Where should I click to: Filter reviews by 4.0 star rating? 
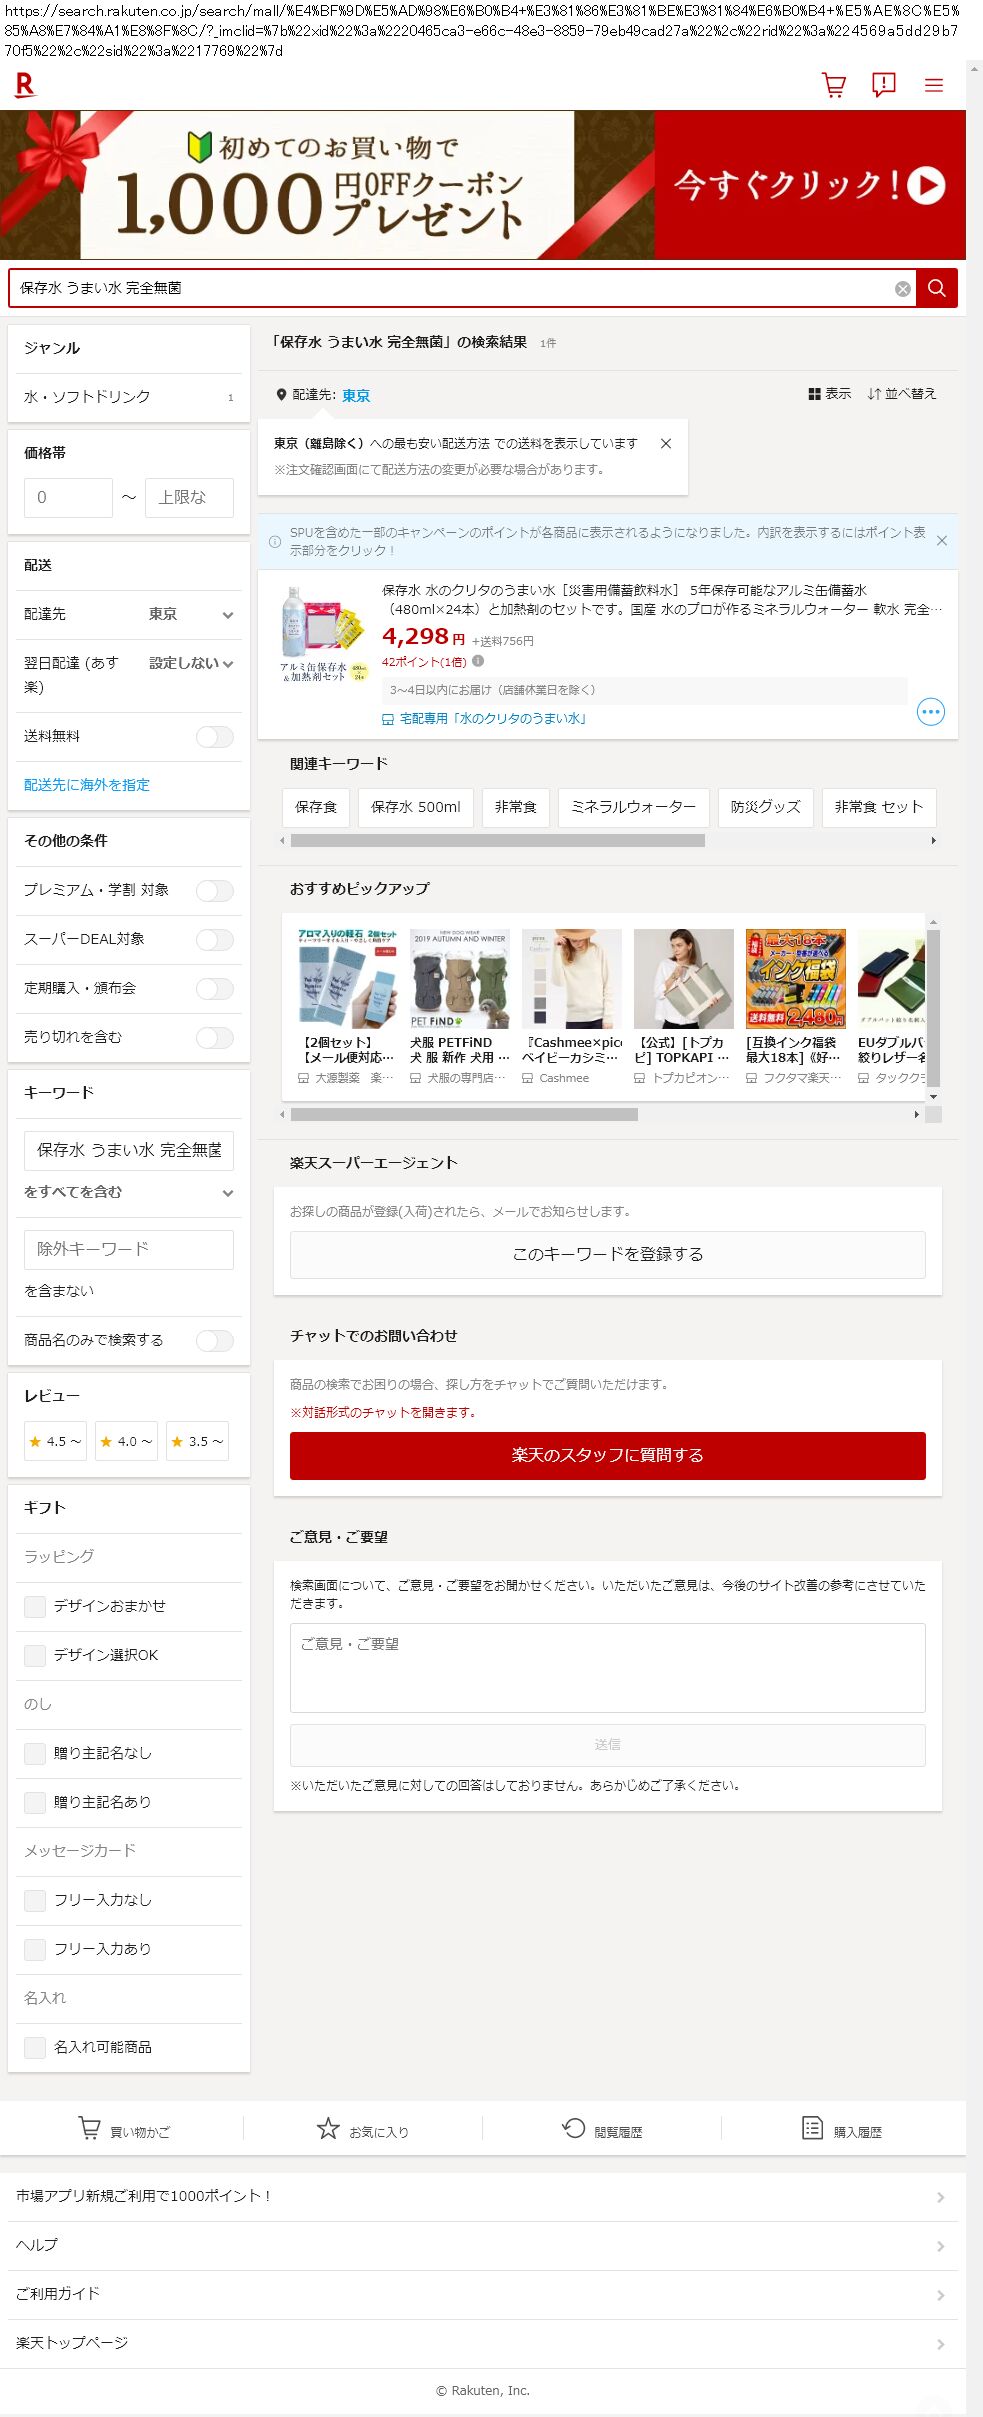(x=126, y=1441)
